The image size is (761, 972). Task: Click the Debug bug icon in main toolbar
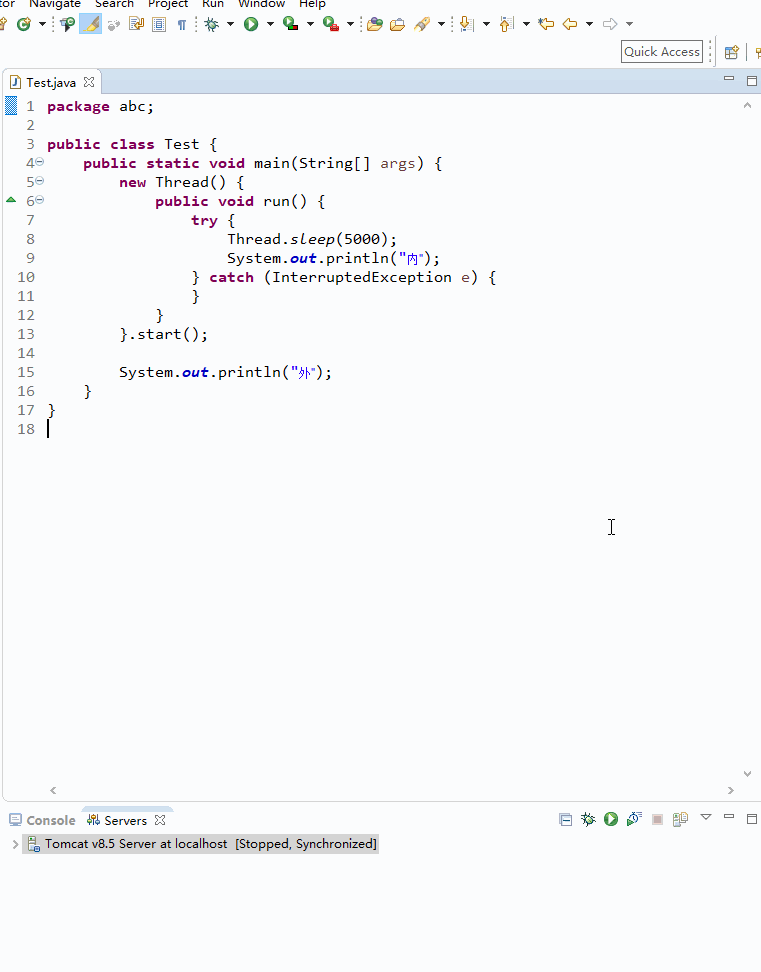tap(212, 24)
